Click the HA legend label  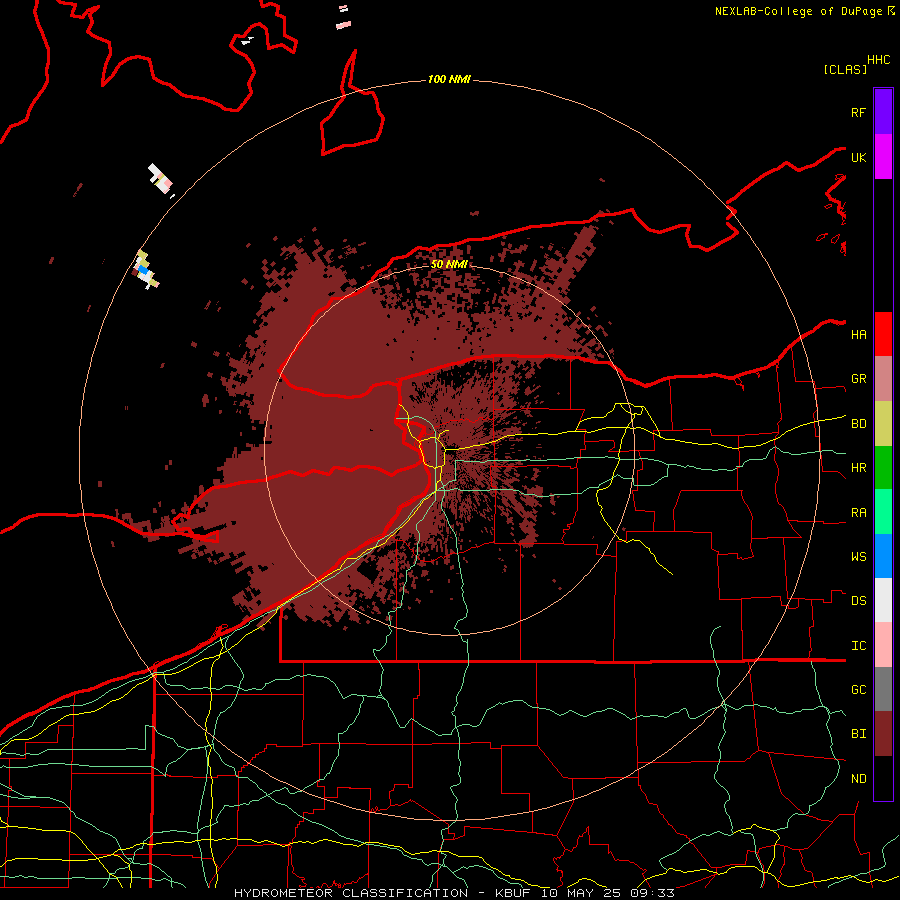pos(858,335)
